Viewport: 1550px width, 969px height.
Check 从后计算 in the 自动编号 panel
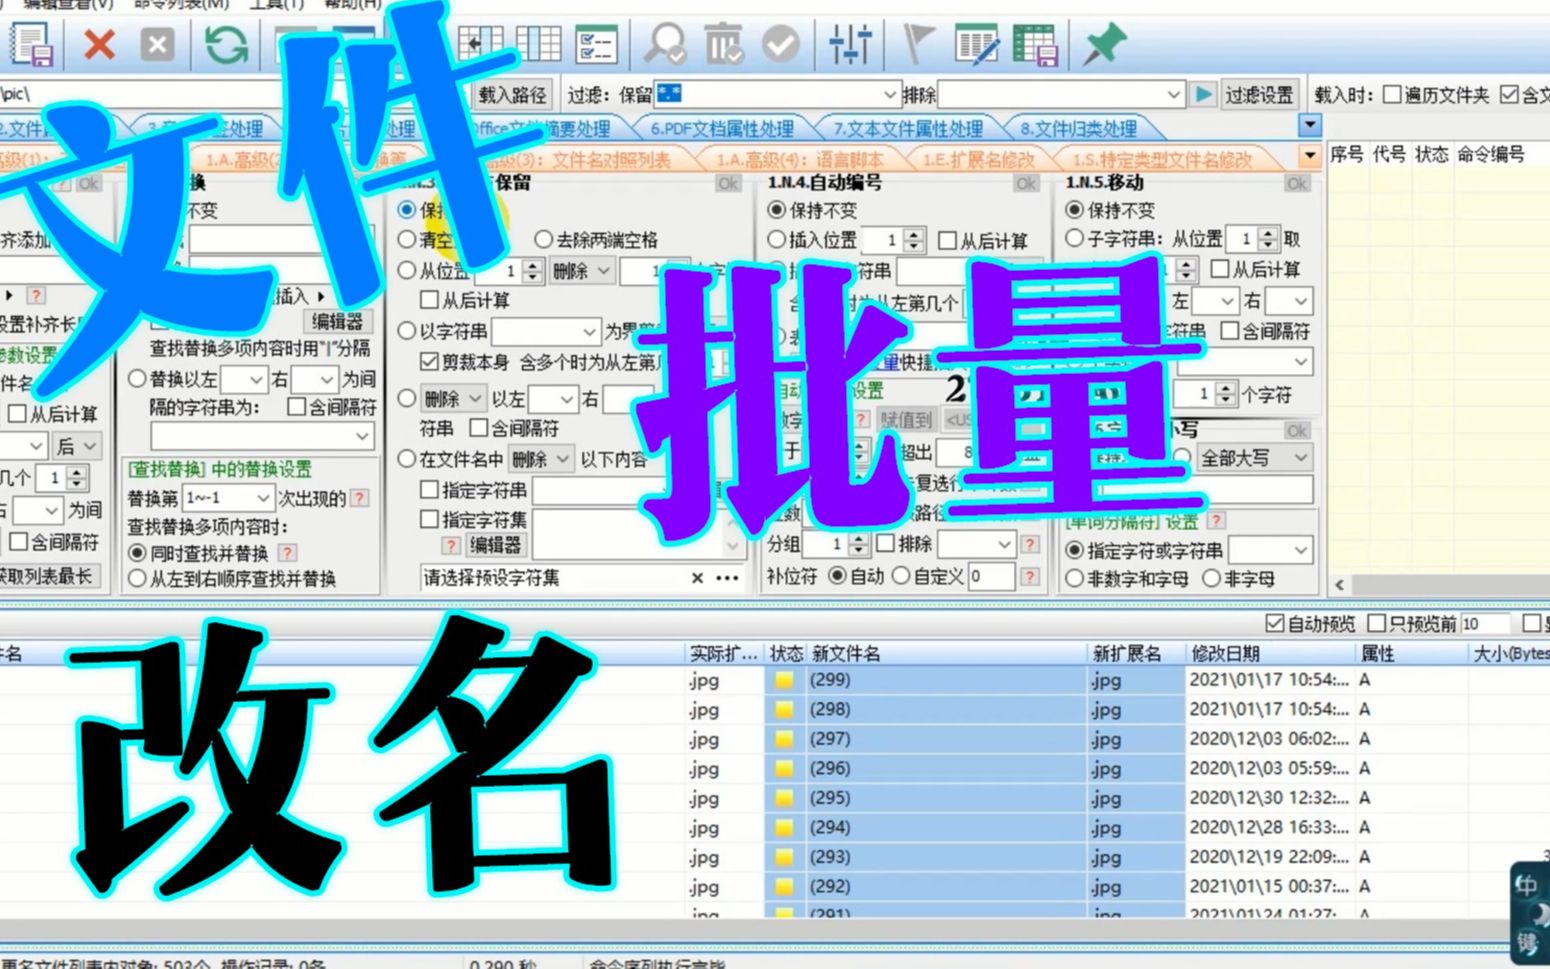point(947,241)
